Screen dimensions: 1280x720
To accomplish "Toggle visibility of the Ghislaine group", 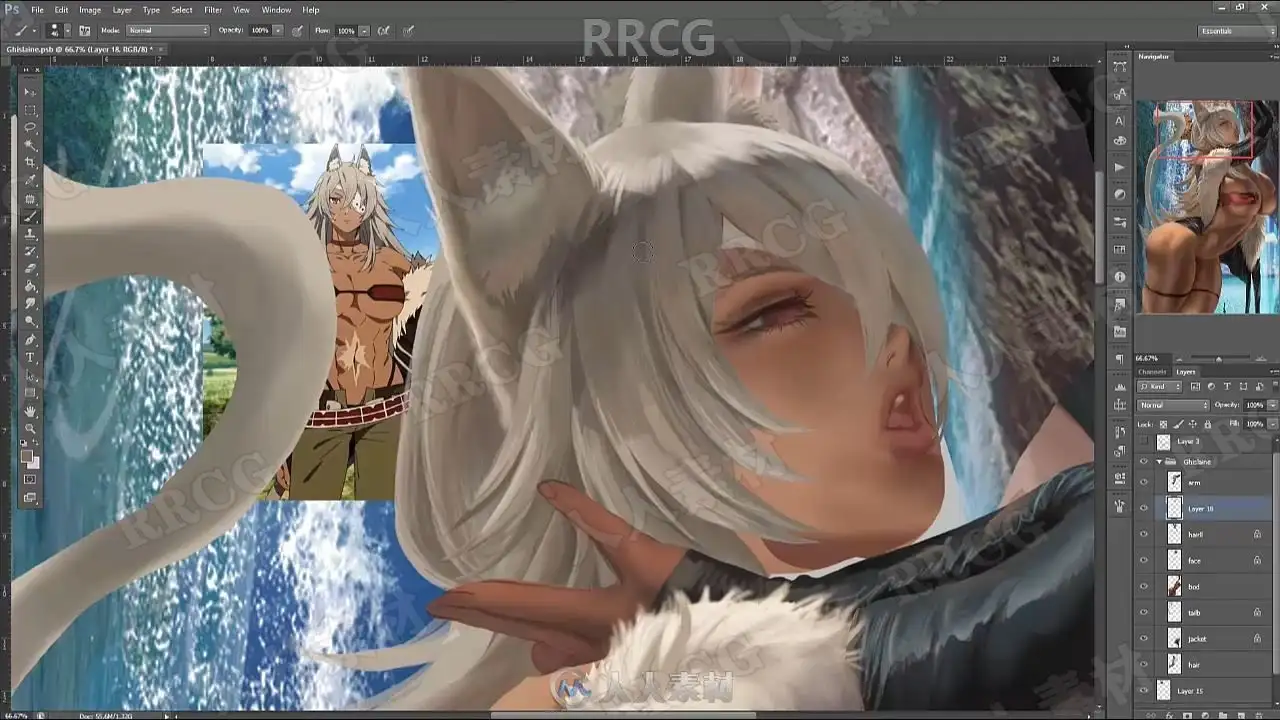I will coord(1144,462).
